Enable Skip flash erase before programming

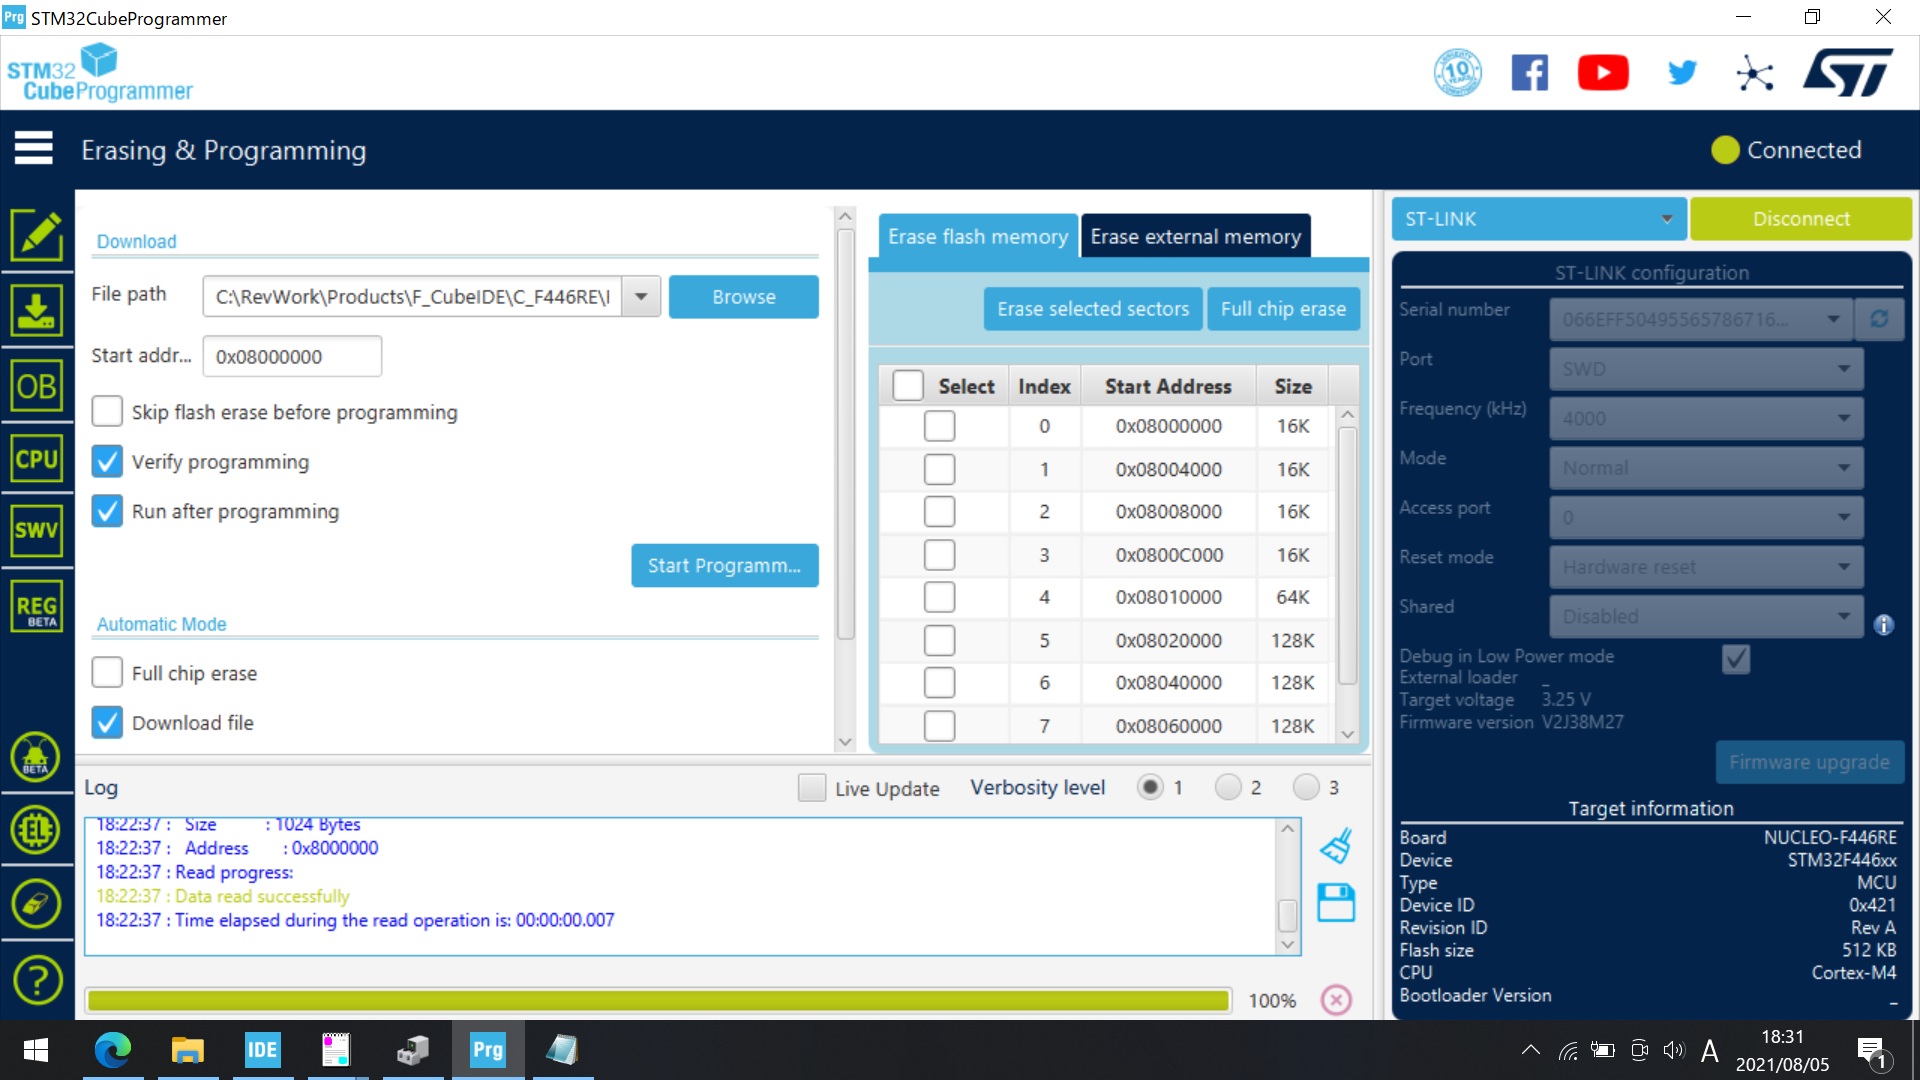coord(107,412)
